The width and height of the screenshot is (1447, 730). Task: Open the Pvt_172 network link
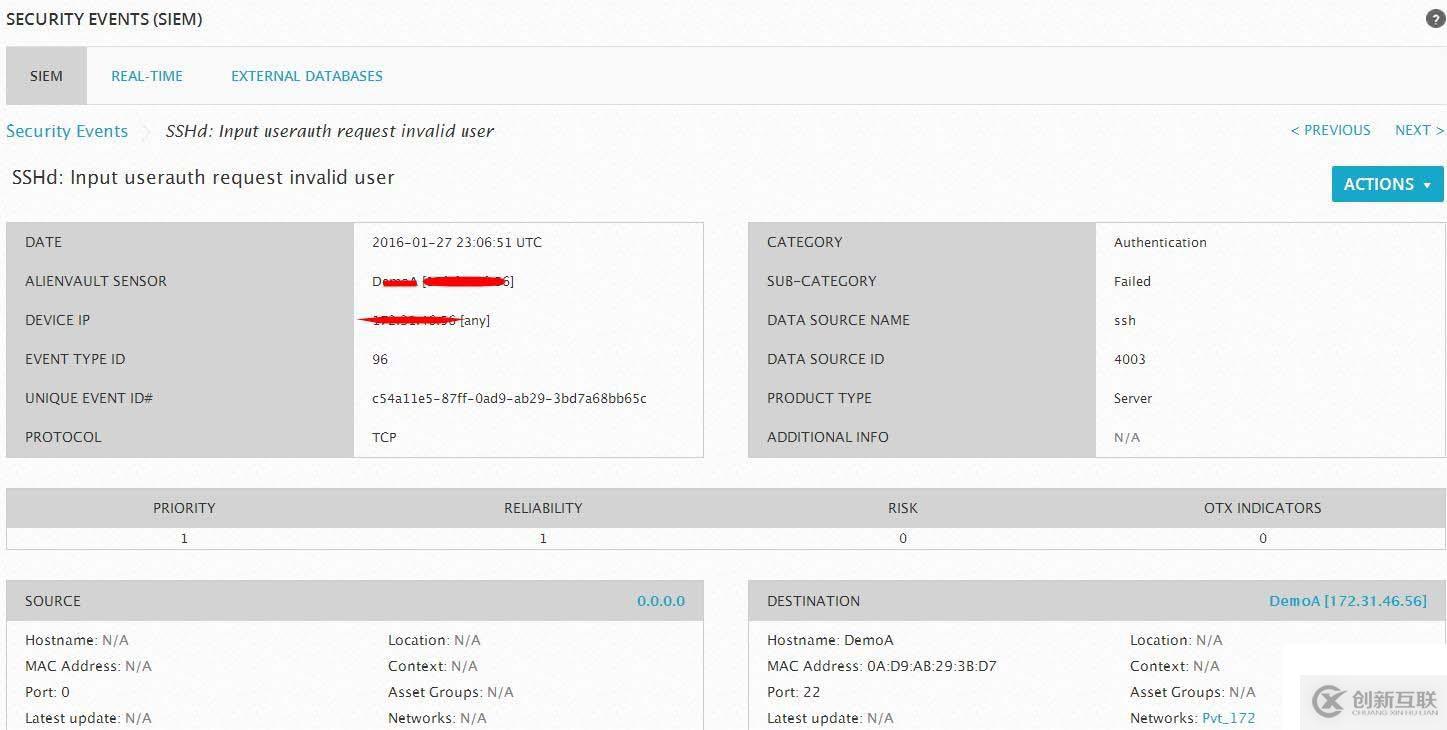[1228, 718]
